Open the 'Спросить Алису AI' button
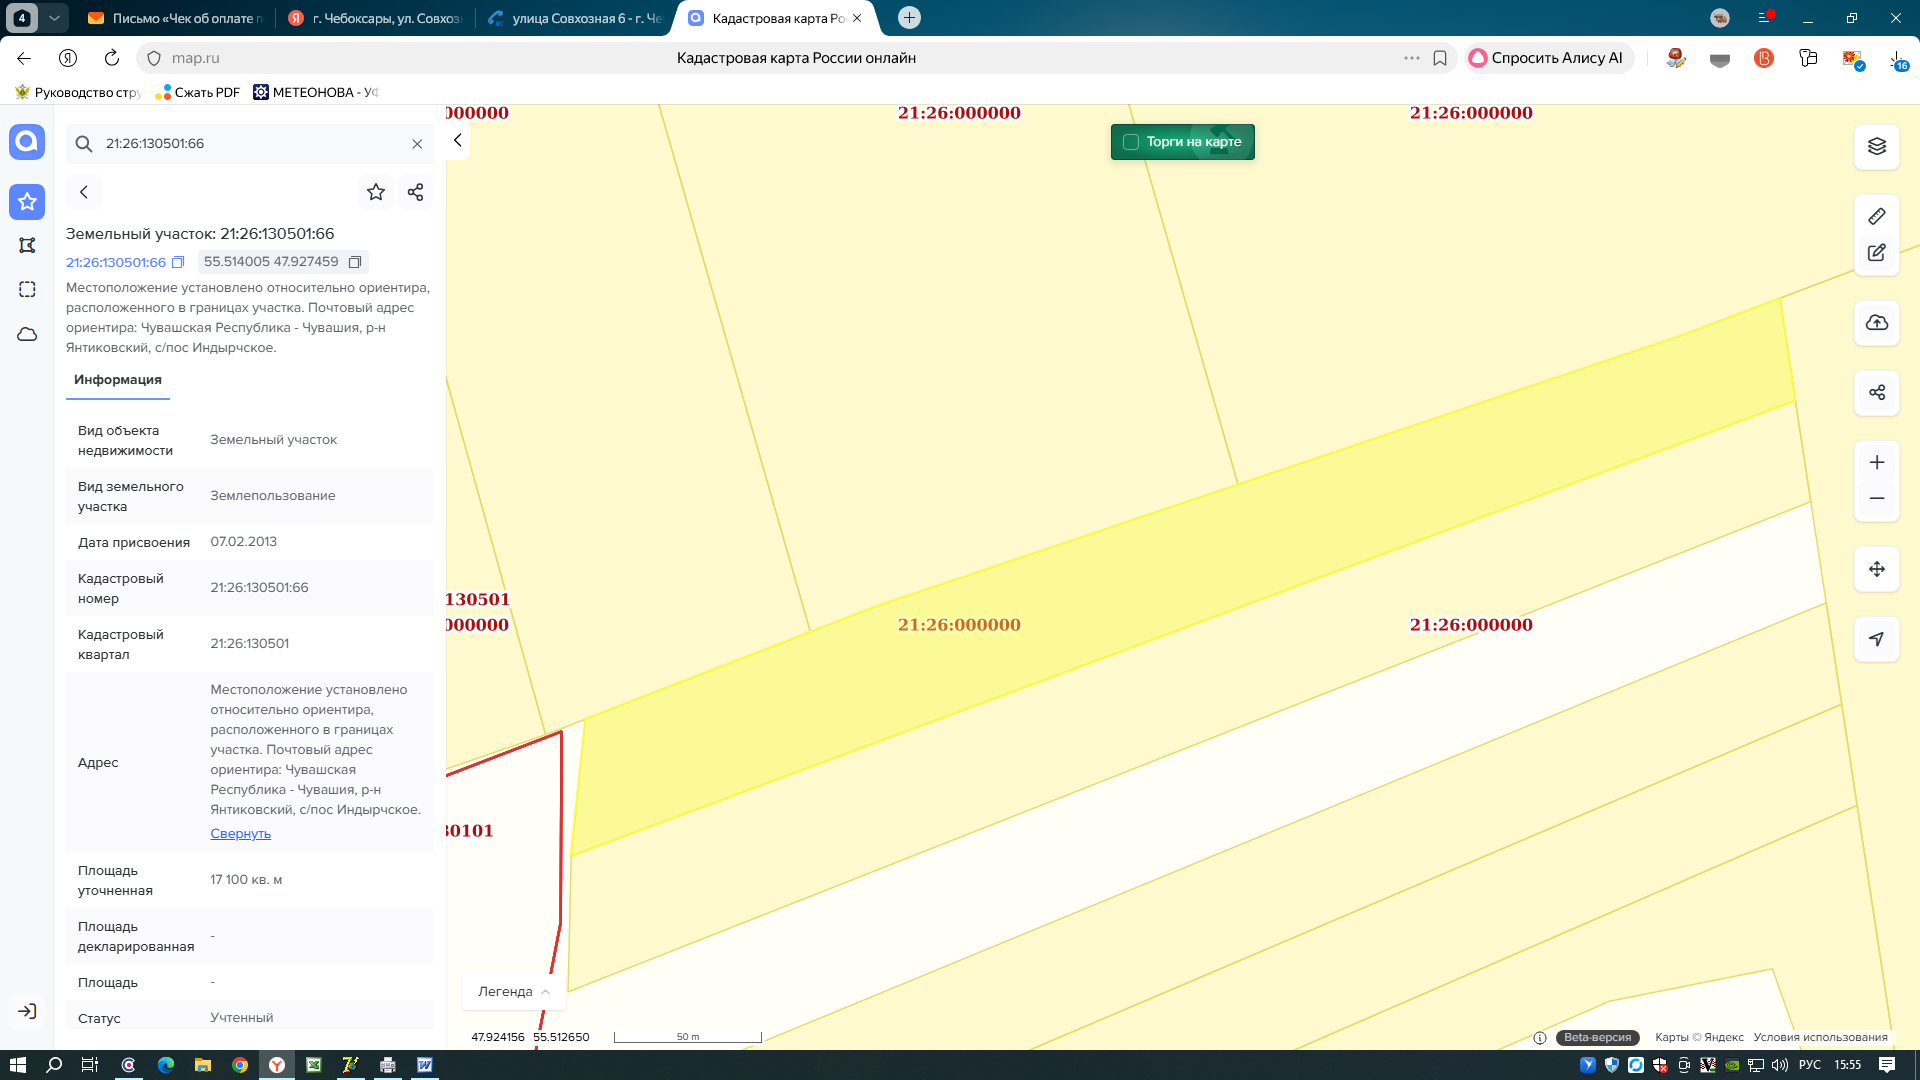 pos(1547,58)
